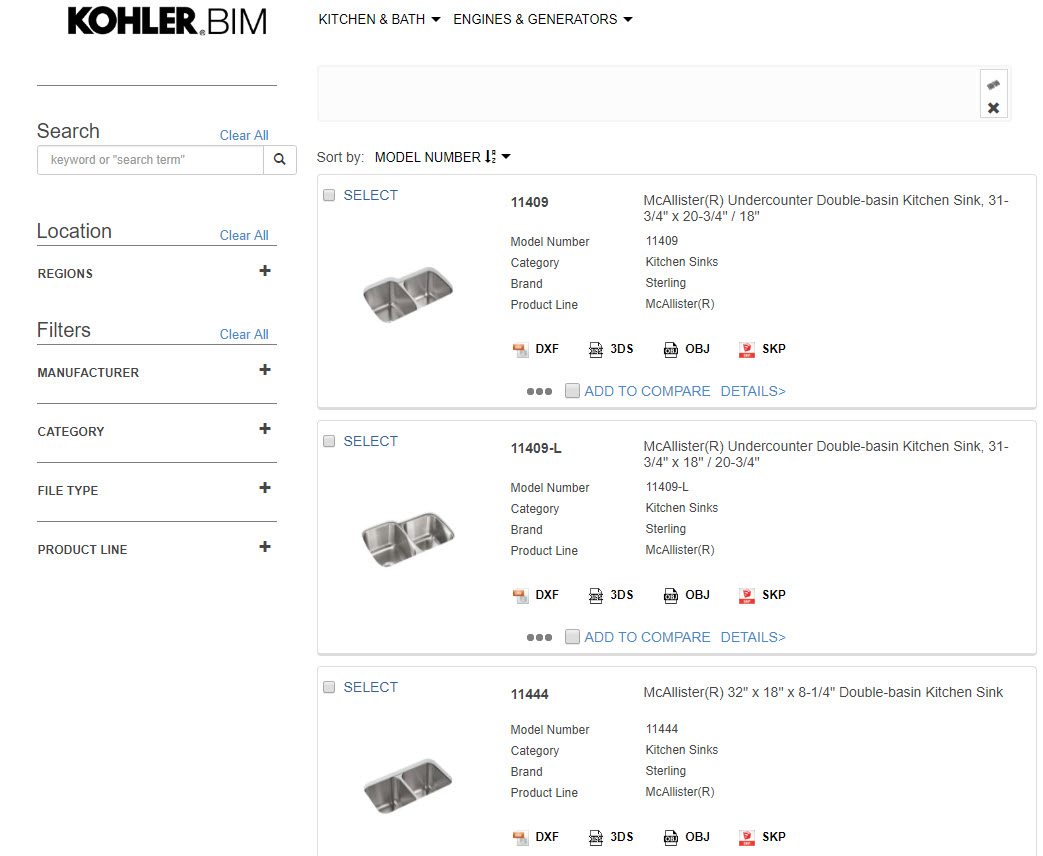Download SKP file for model 11409-L
Image resolution: width=1043 pixels, height=856 pixels.
(x=762, y=595)
